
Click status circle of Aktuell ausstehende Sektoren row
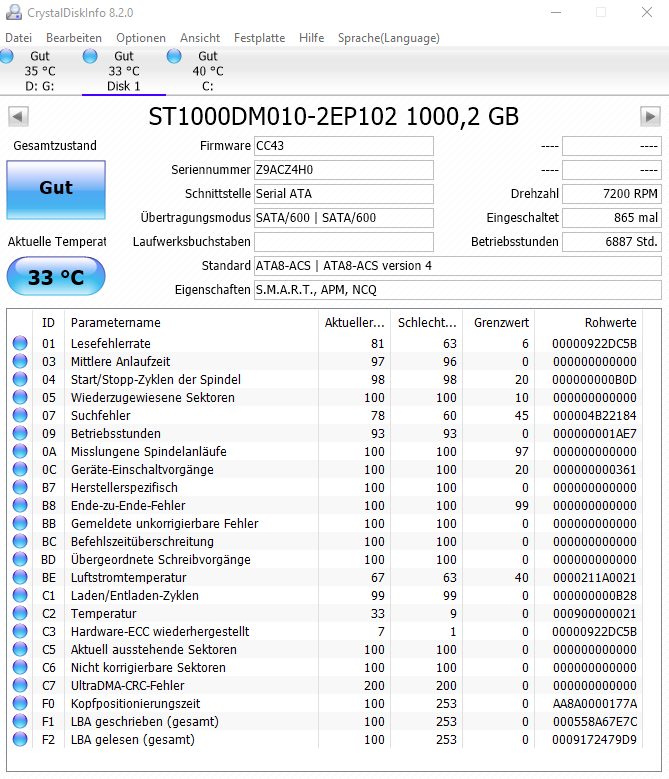(x=20, y=649)
